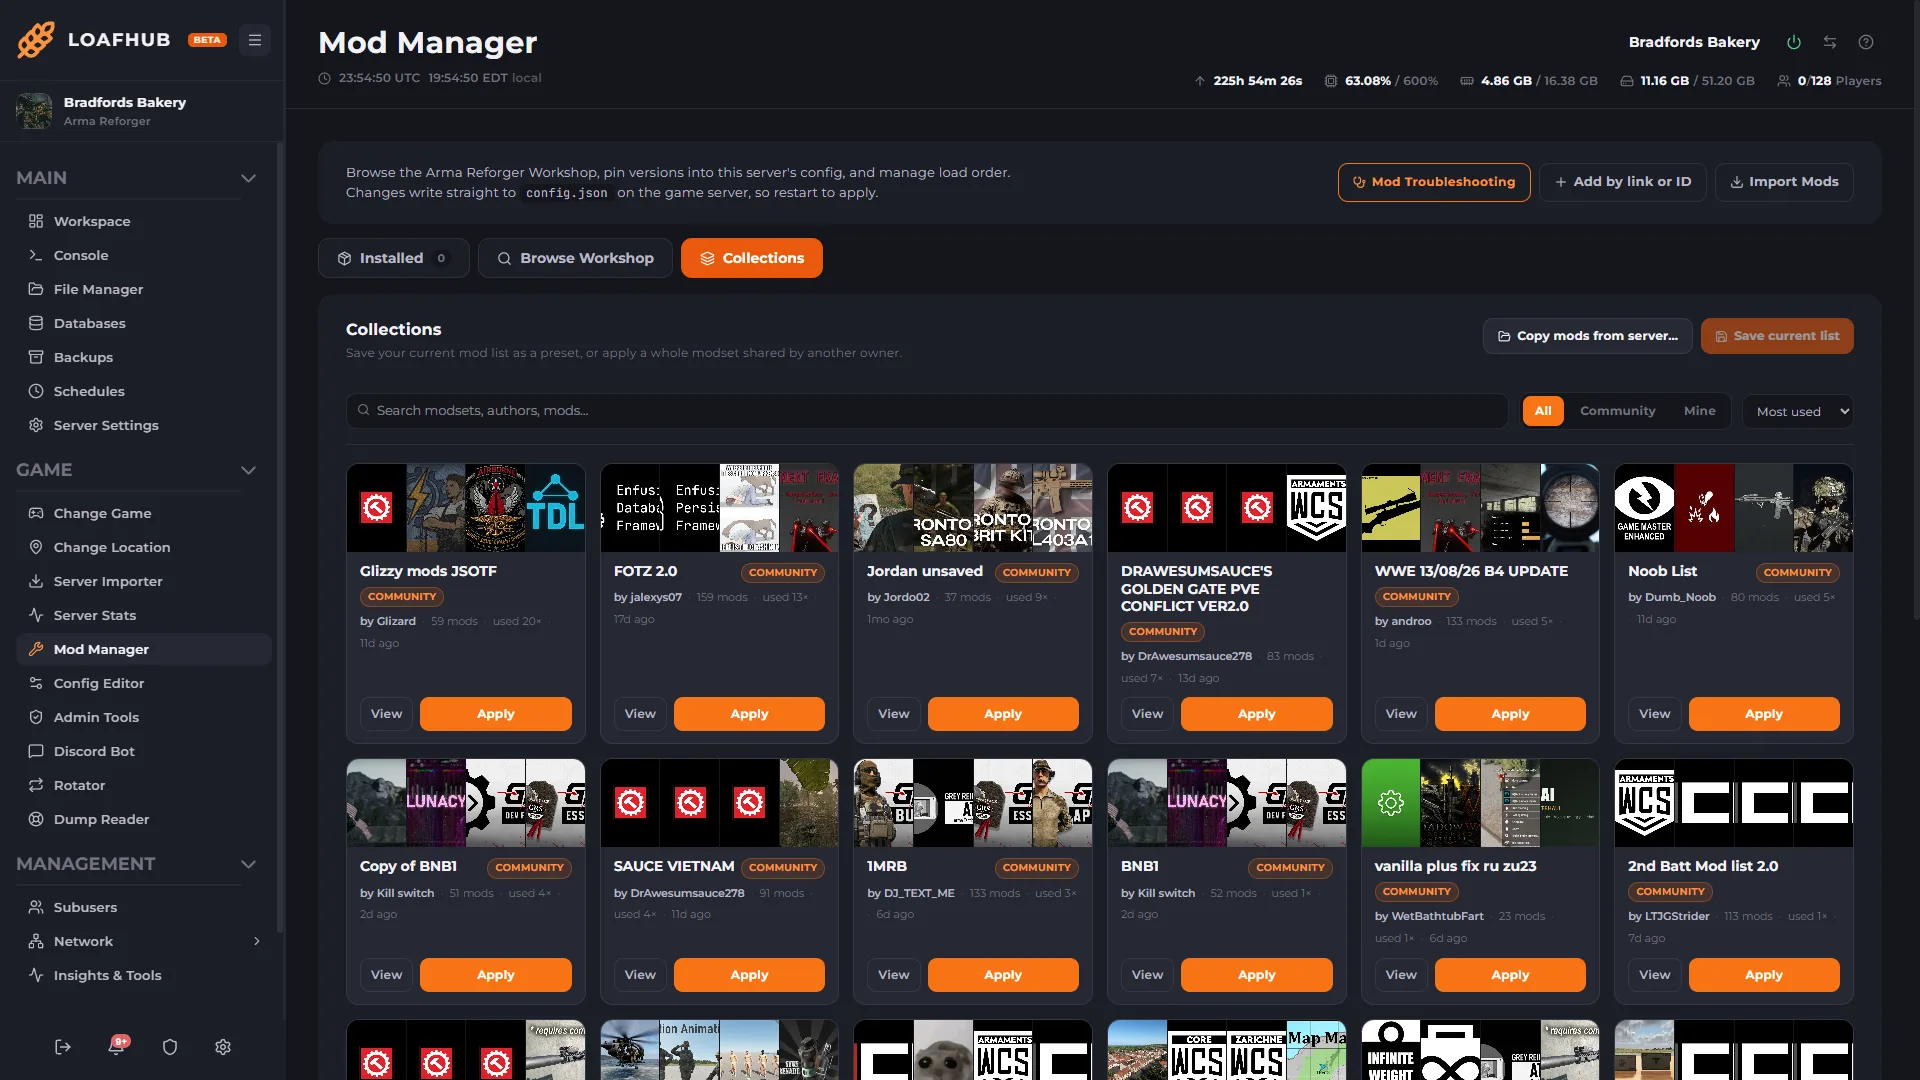The height and width of the screenshot is (1080, 1920).
Task: Open Schedules in the sidebar
Action: pyautogui.click(x=144, y=391)
